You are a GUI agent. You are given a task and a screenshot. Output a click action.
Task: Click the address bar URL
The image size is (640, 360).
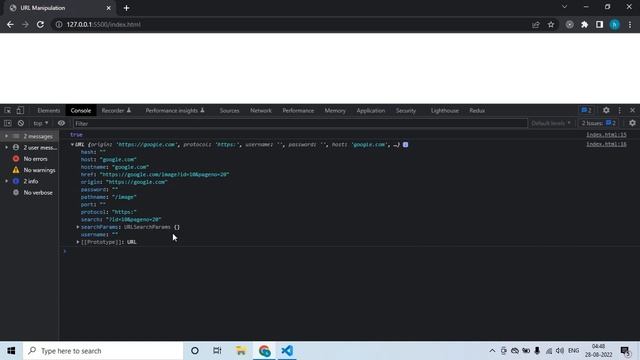pos(104,24)
